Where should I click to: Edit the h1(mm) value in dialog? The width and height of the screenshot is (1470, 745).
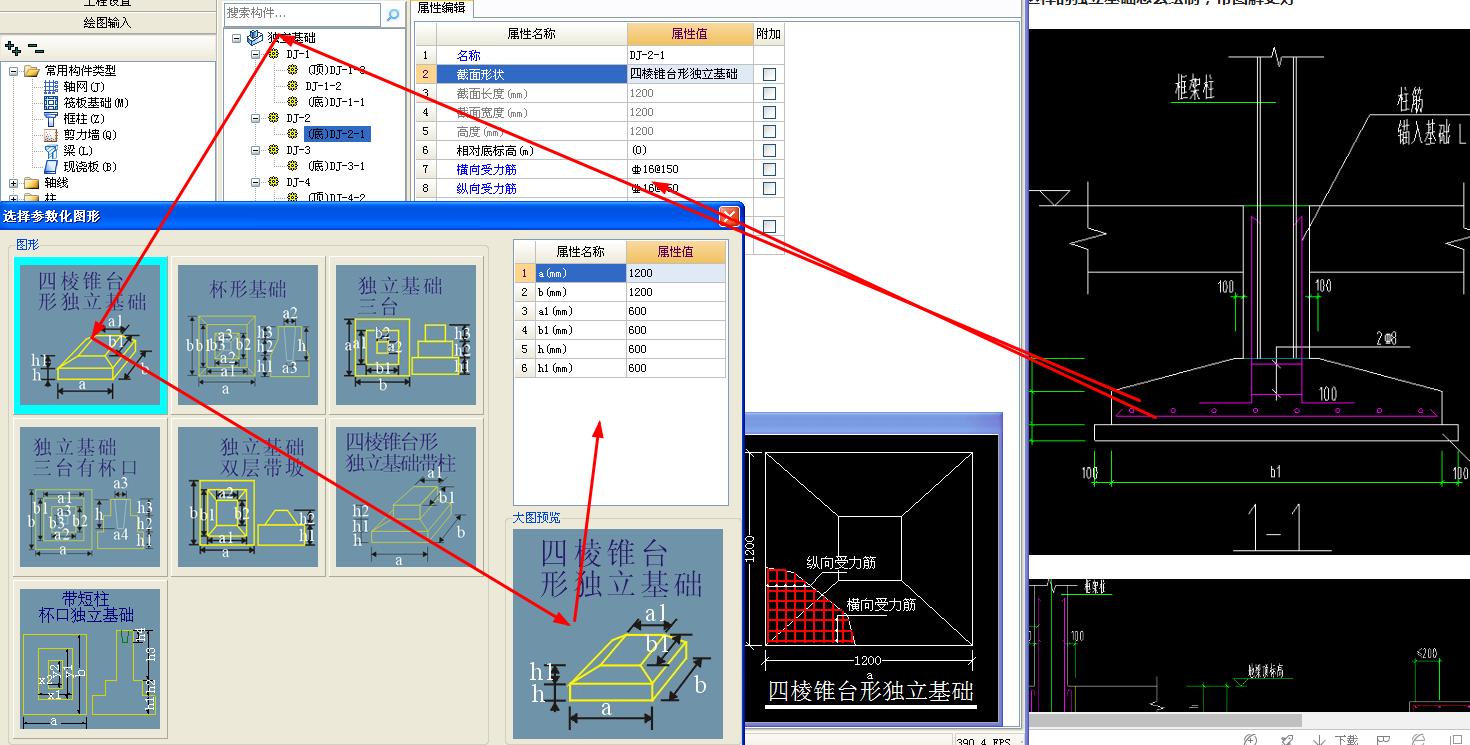tap(675, 368)
